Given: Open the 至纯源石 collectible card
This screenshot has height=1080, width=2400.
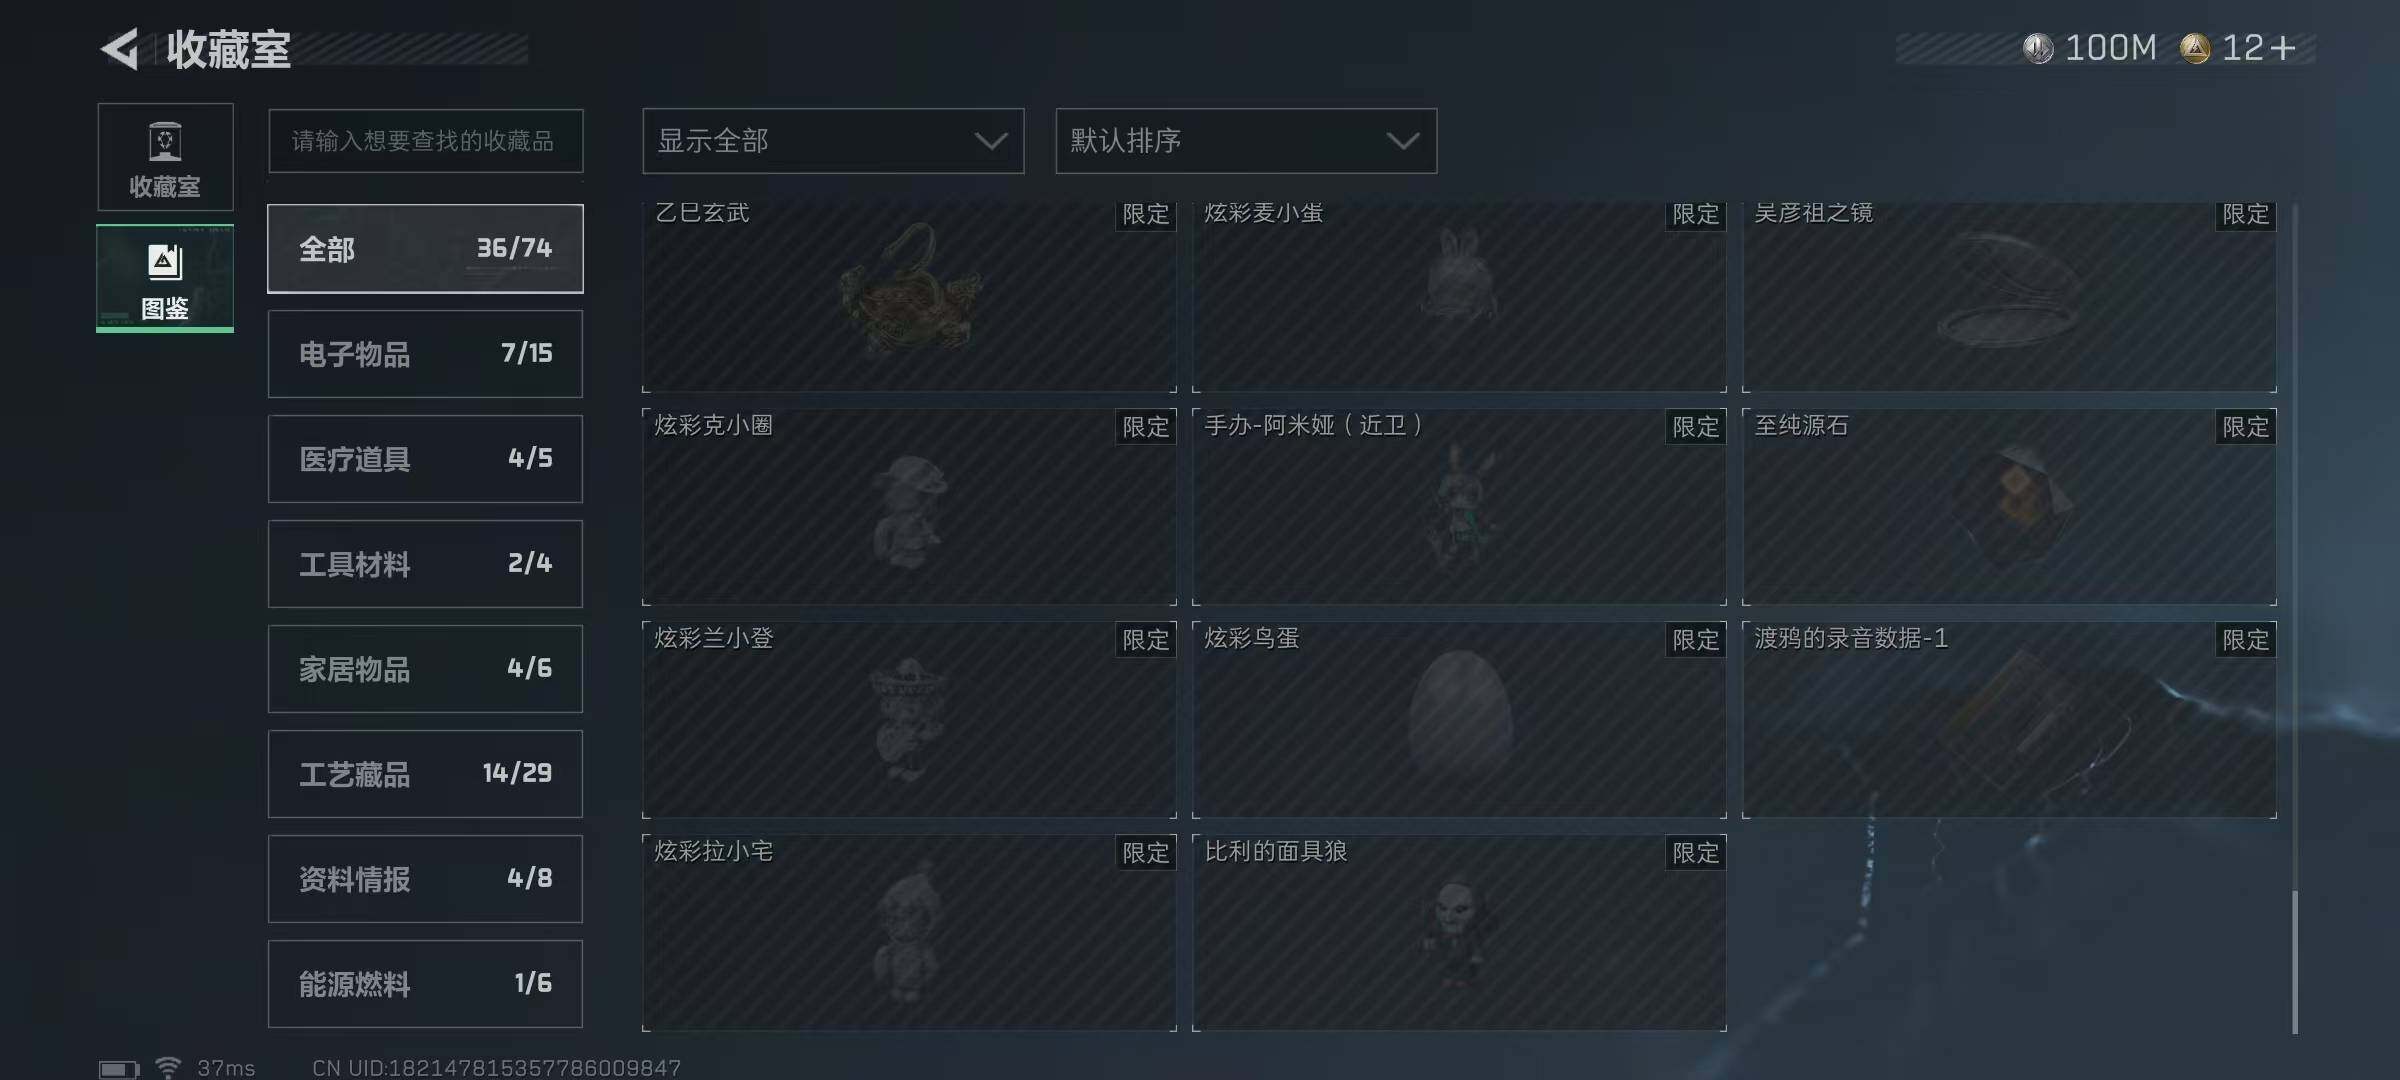Looking at the screenshot, I should (2009, 507).
